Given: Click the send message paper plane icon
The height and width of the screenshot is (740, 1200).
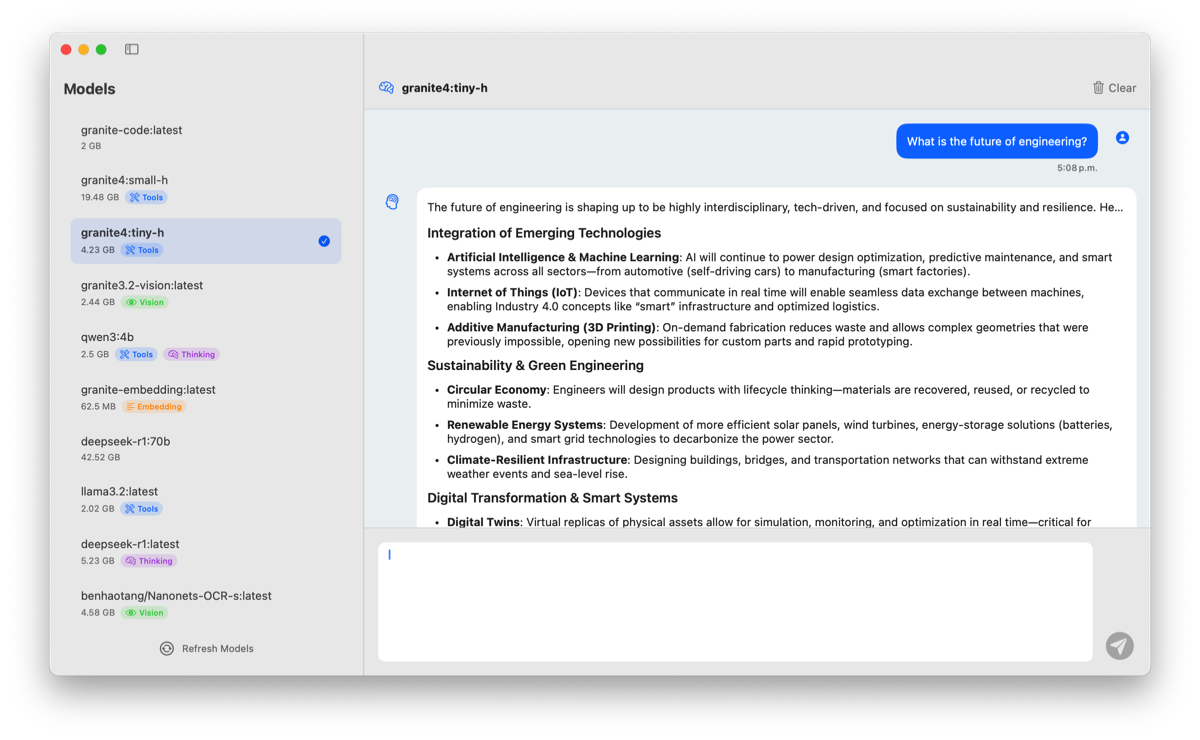Looking at the screenshot, I should point(1119,646).
